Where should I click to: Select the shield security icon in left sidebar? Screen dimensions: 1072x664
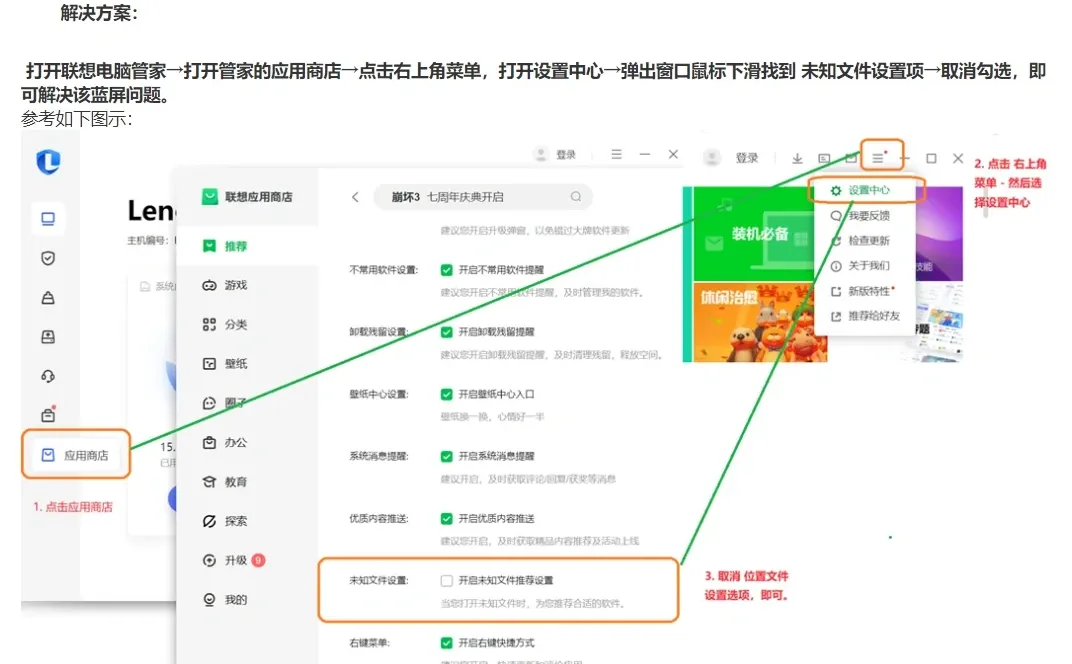(50, 258)
